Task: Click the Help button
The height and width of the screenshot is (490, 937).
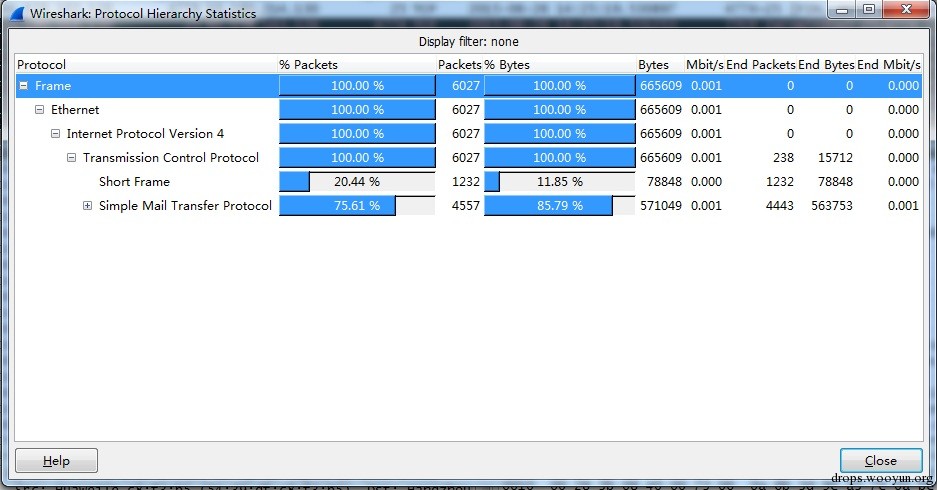Action: coord(56,461)
